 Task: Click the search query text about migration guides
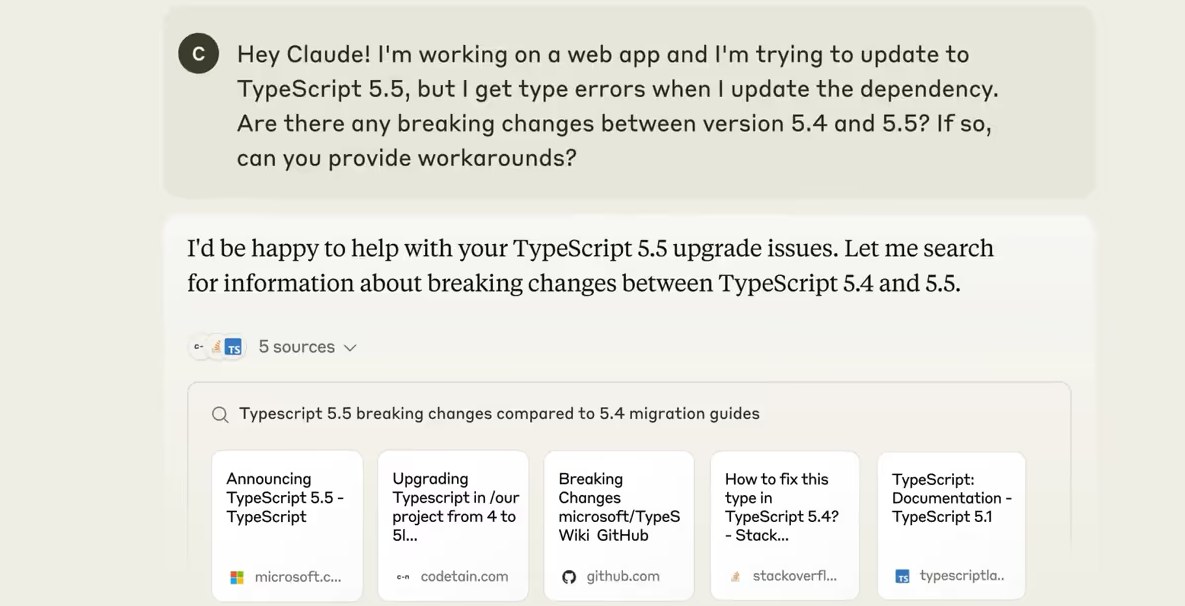[x=499, y=414]
